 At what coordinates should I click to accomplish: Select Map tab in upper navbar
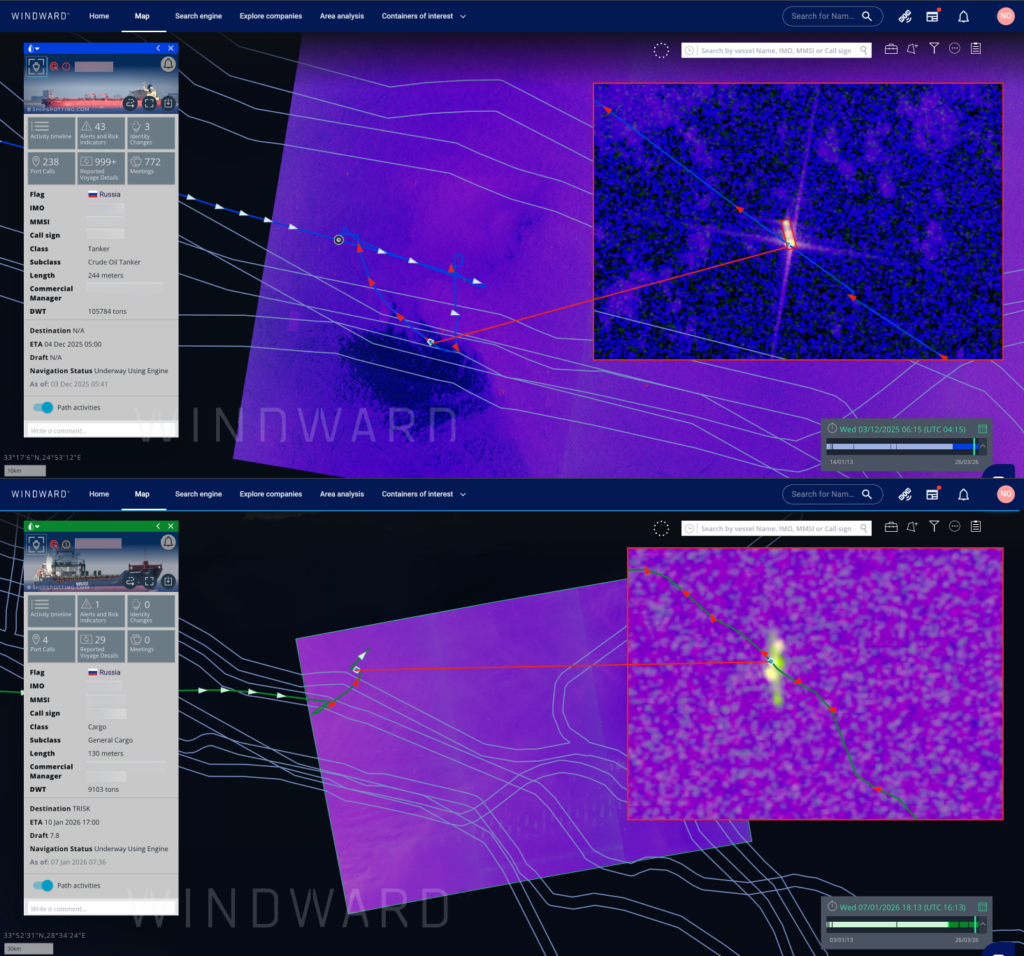pos(142,16)
